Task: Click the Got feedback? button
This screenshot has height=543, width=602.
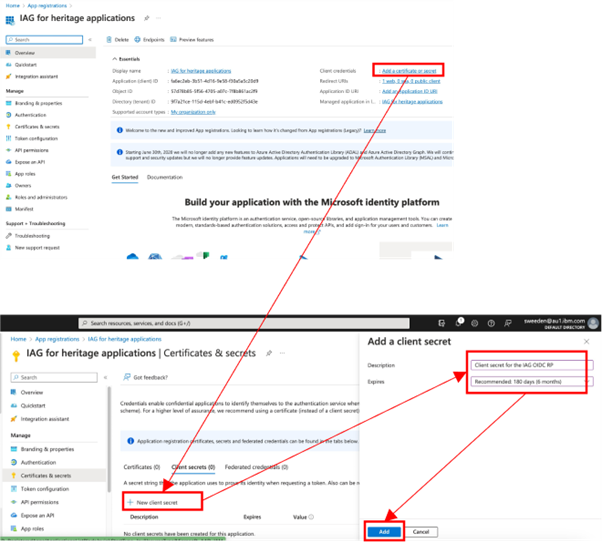Action: 146,377
